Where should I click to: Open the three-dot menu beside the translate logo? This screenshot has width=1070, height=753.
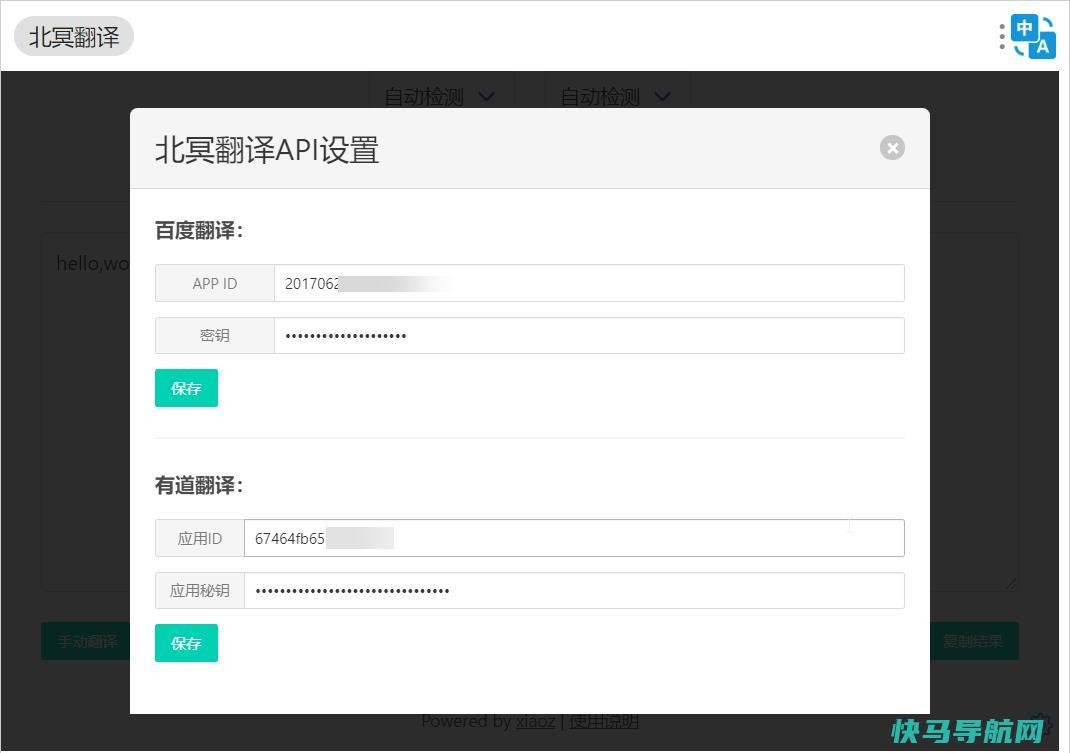[1002, 37]
